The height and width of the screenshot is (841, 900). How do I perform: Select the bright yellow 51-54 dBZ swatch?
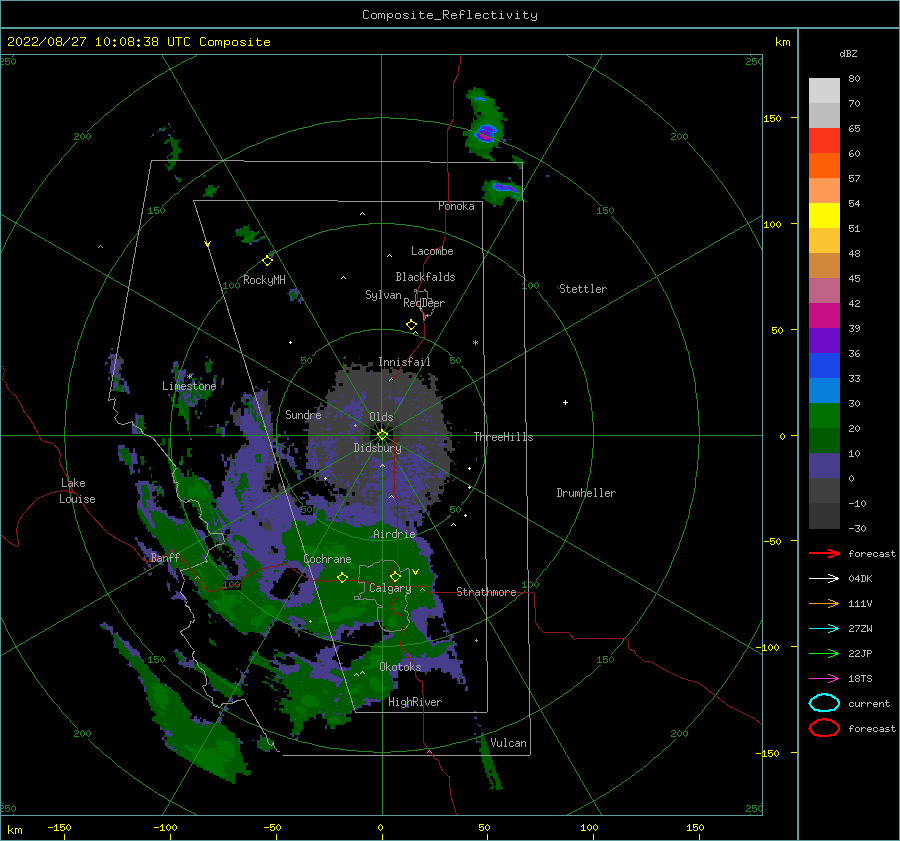pos(824,216)
